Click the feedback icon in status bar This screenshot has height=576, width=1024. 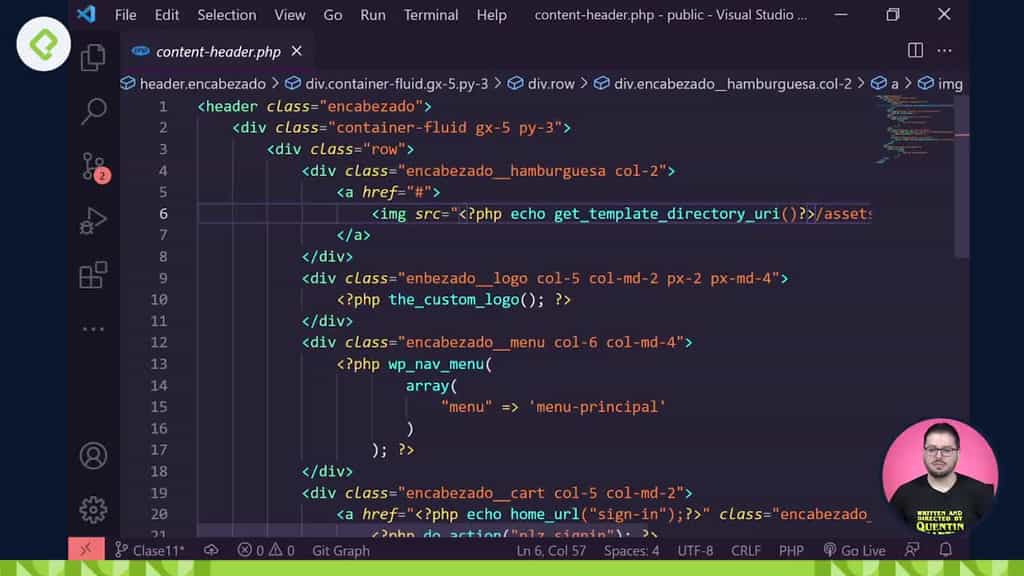pyautogui.click(x=912, y=550)
